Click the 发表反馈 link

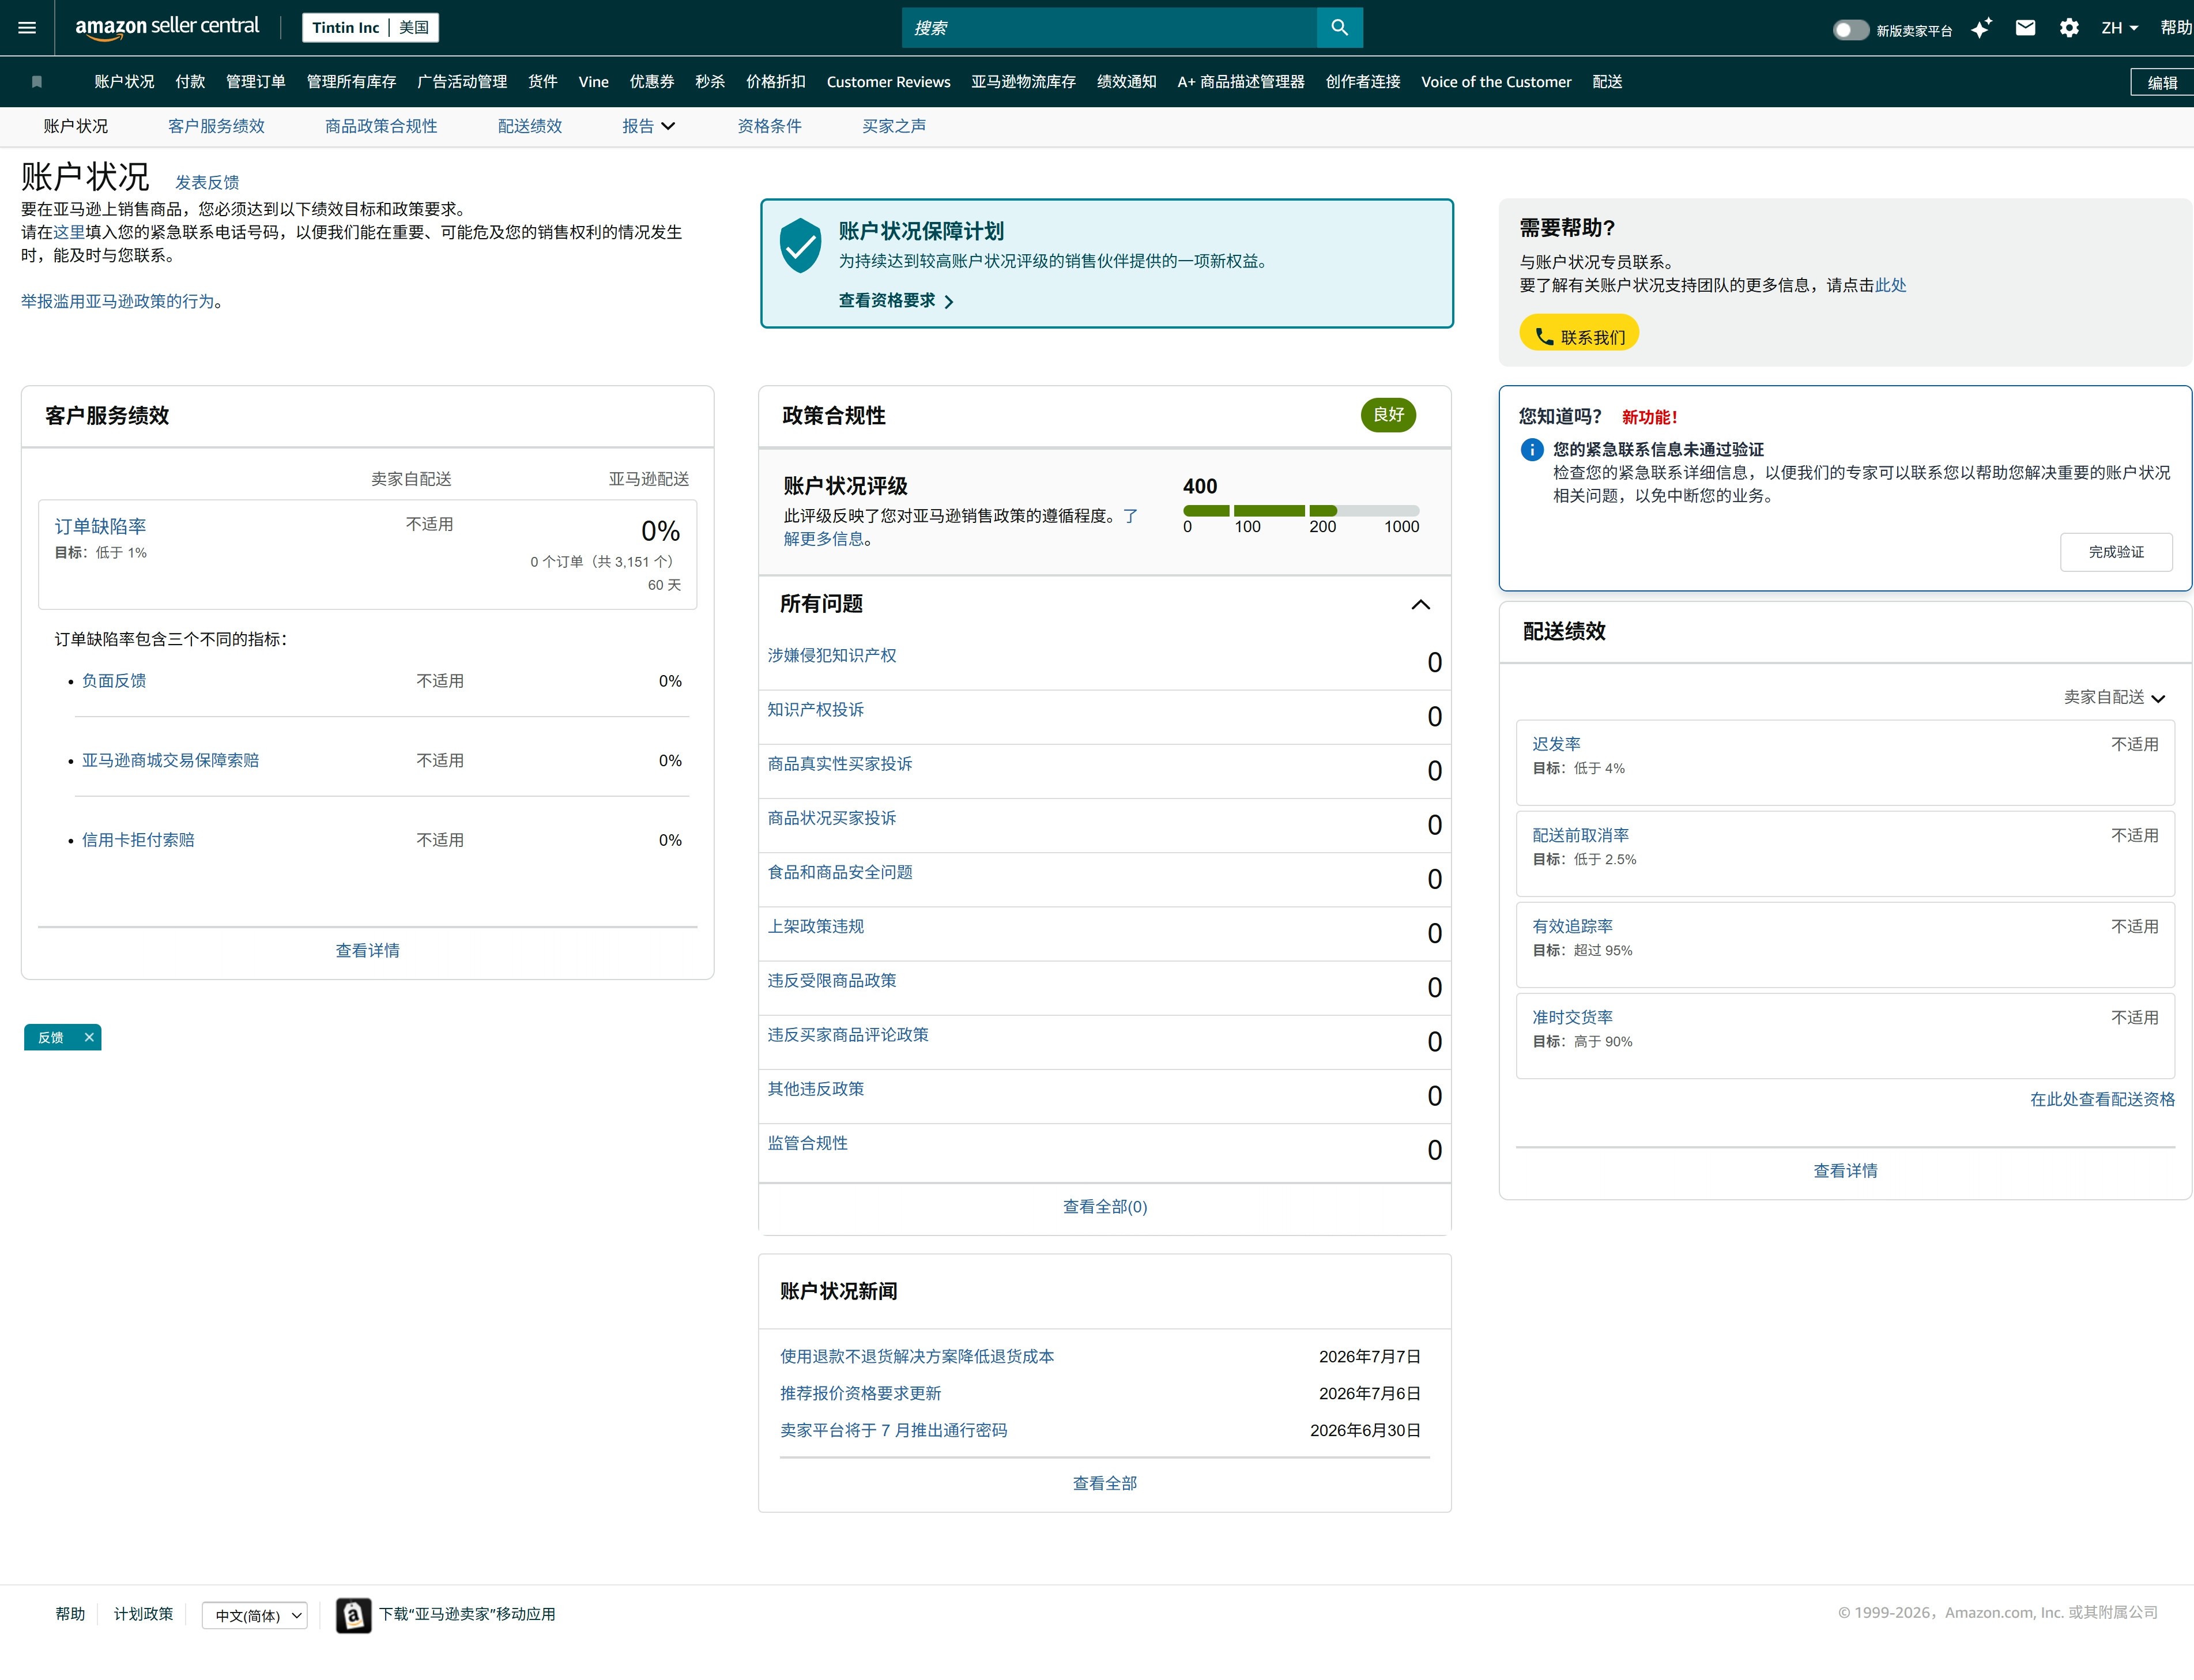(207, 182)
